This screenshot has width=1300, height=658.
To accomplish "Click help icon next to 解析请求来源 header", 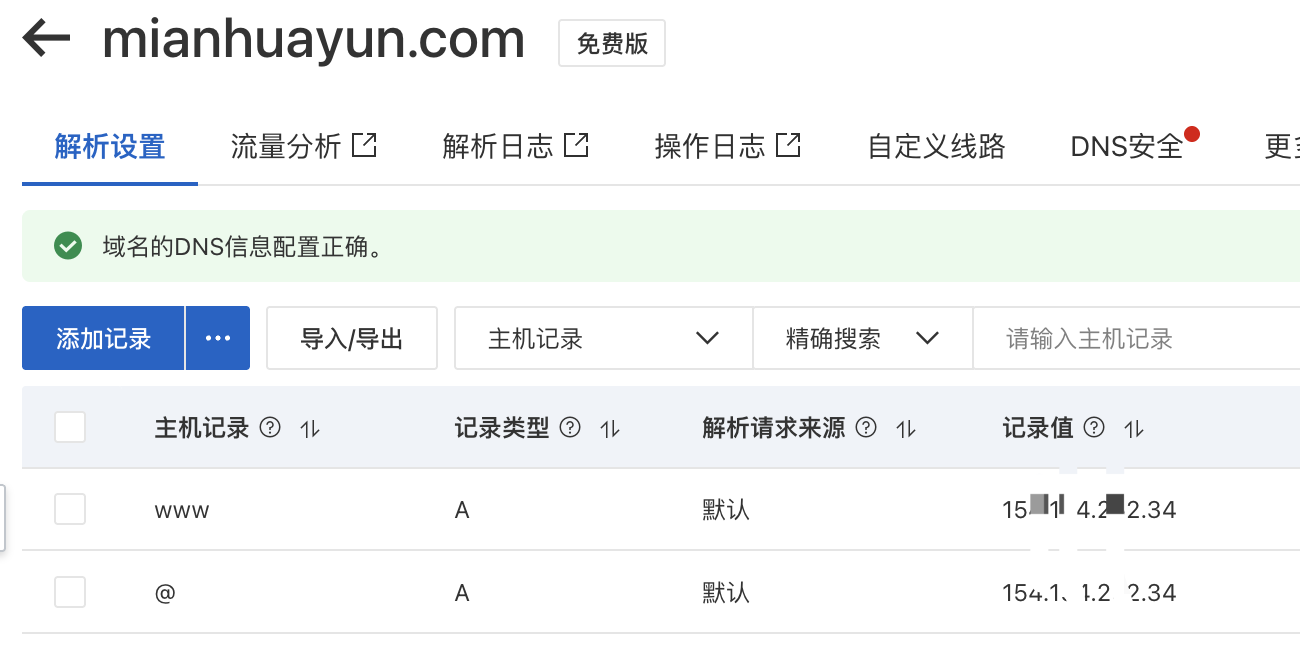I will (866, 428).
